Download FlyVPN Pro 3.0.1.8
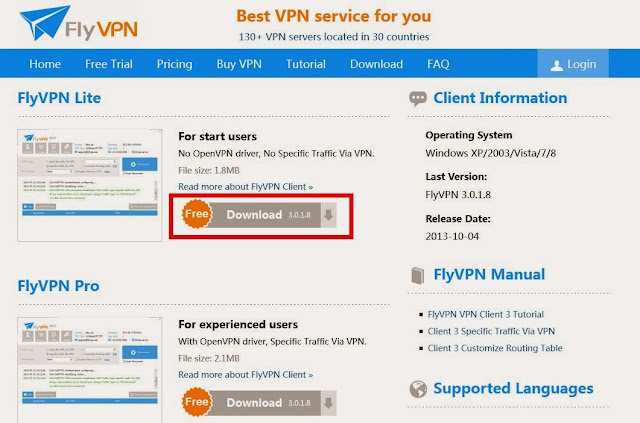This screenshot has width=640, height=423. click(x=259, y=403)
